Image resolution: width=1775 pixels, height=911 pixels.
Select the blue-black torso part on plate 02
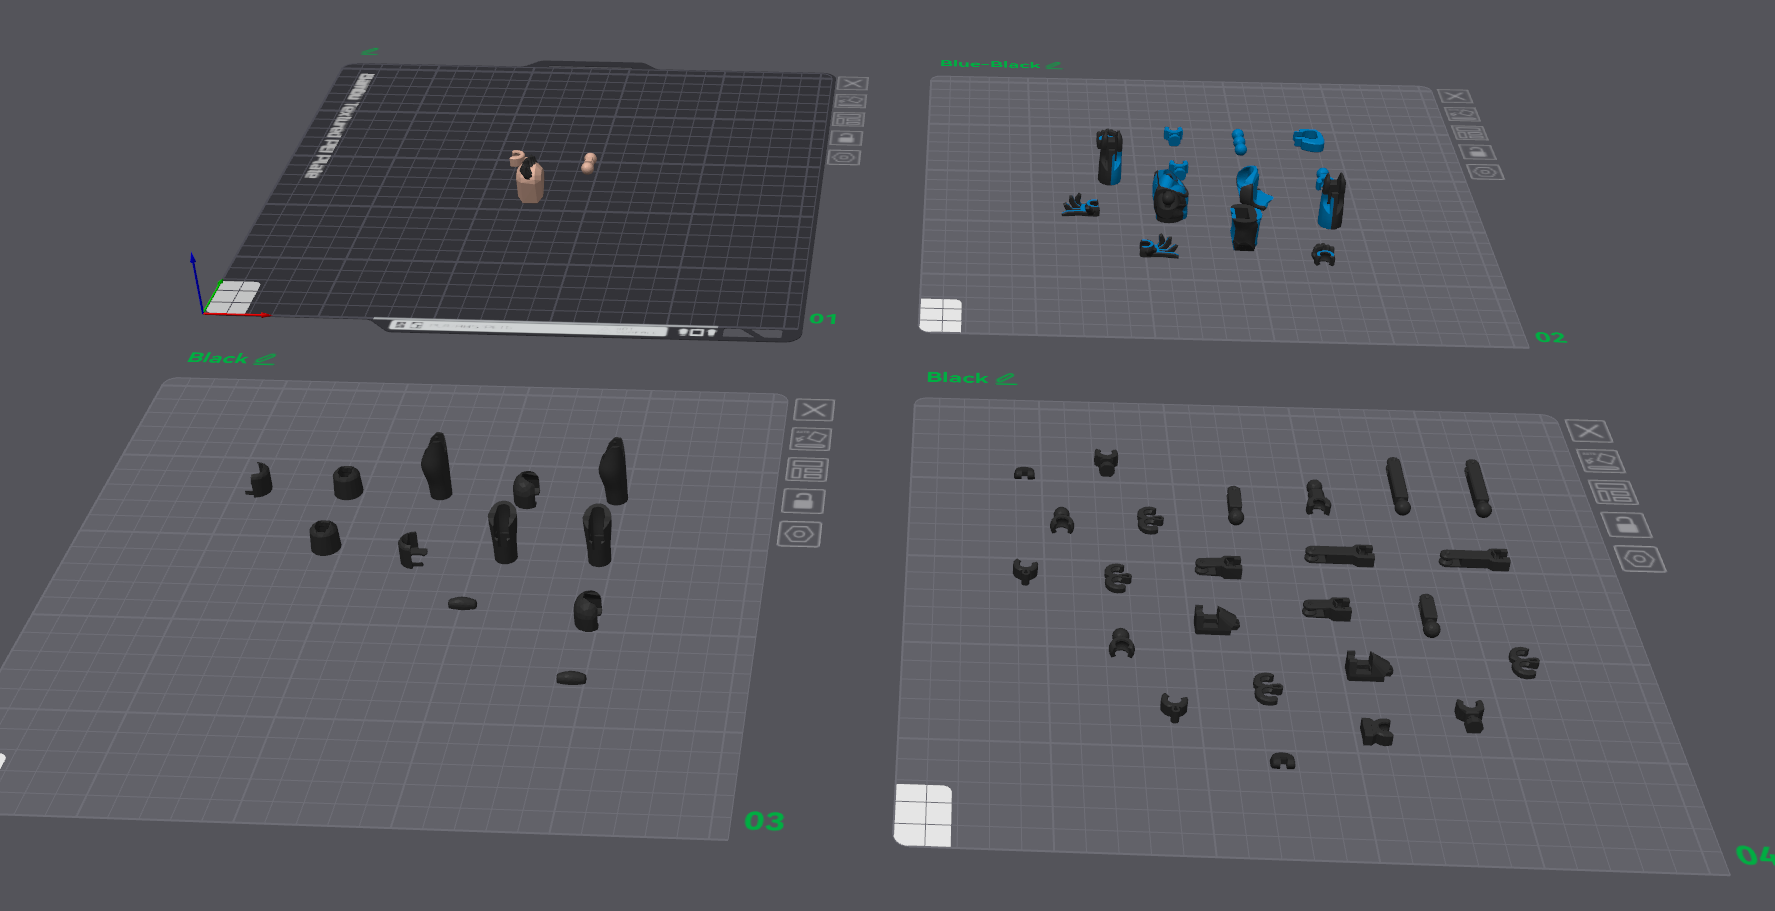(x=1169, y=193)
